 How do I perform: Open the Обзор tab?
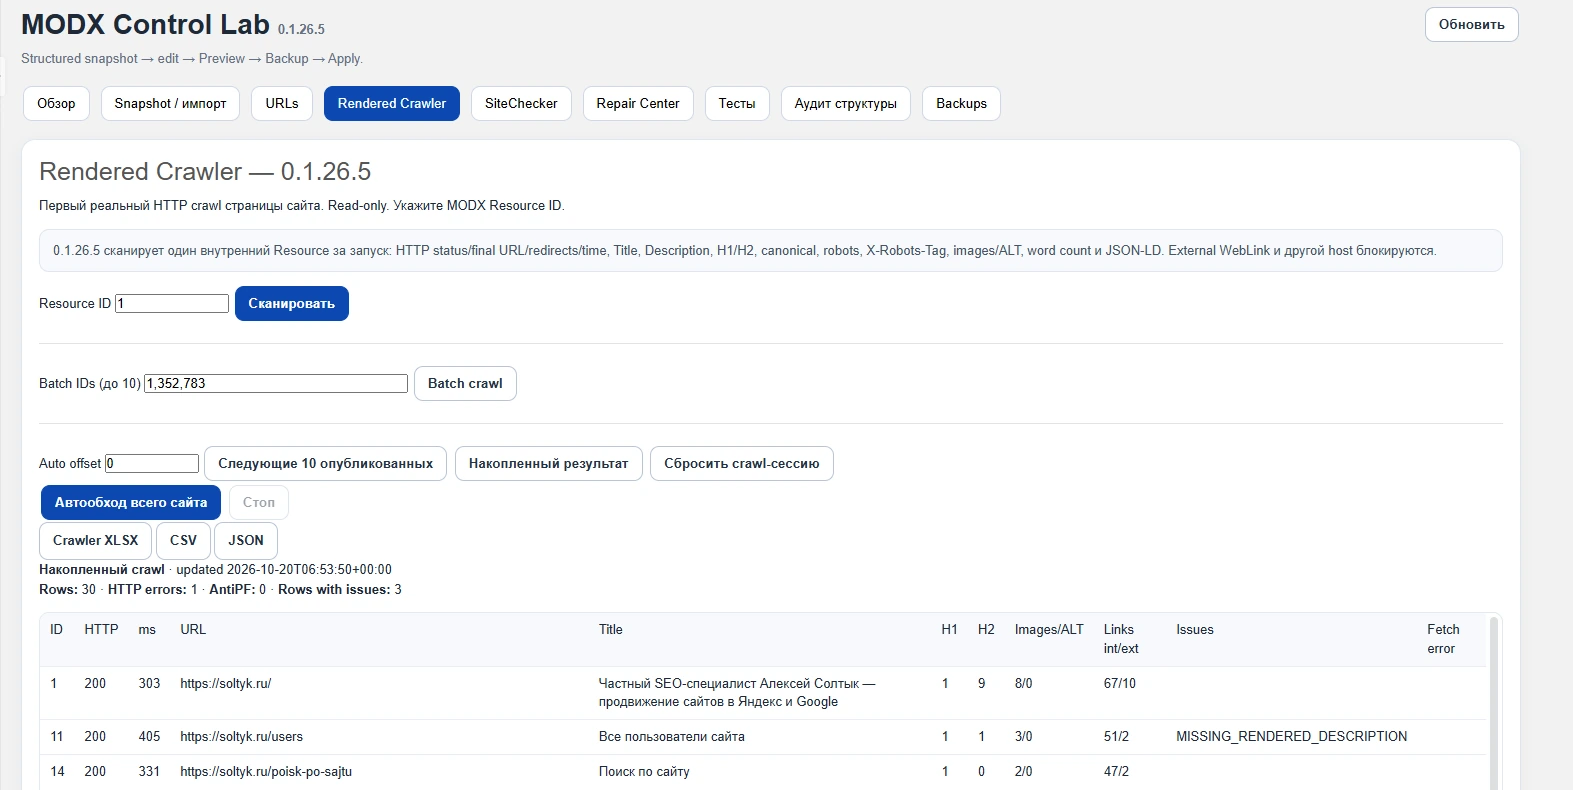click(56, 103)
